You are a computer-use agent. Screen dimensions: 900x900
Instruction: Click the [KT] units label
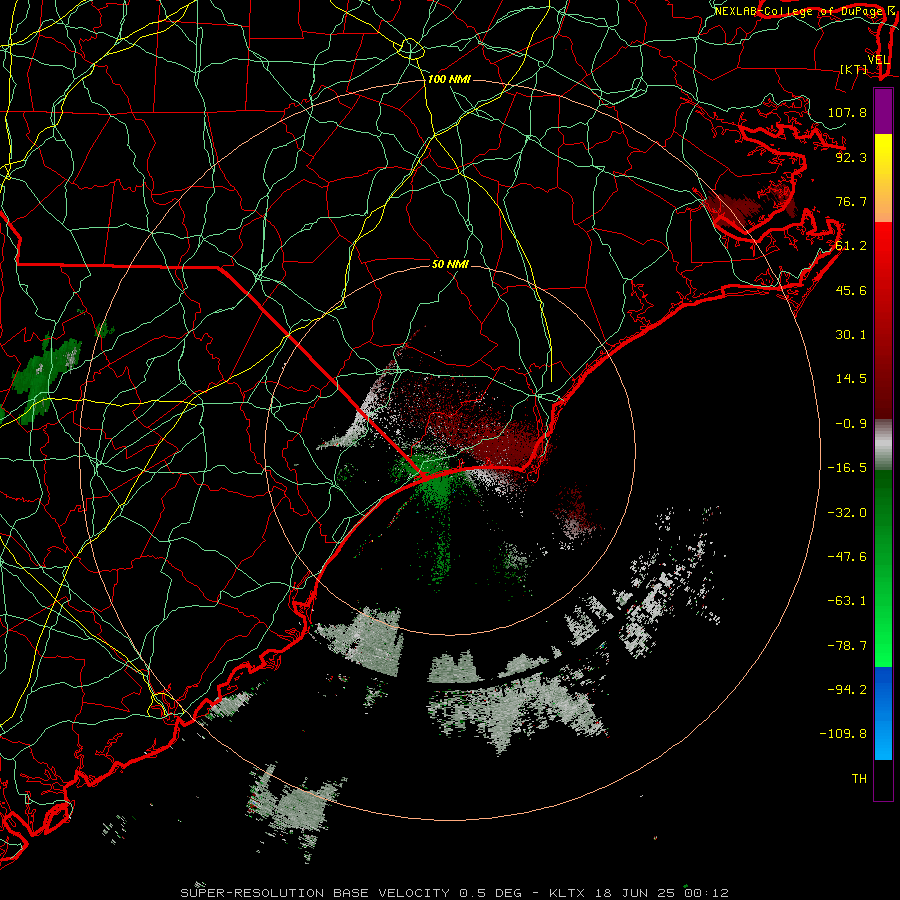coord(854,69)
